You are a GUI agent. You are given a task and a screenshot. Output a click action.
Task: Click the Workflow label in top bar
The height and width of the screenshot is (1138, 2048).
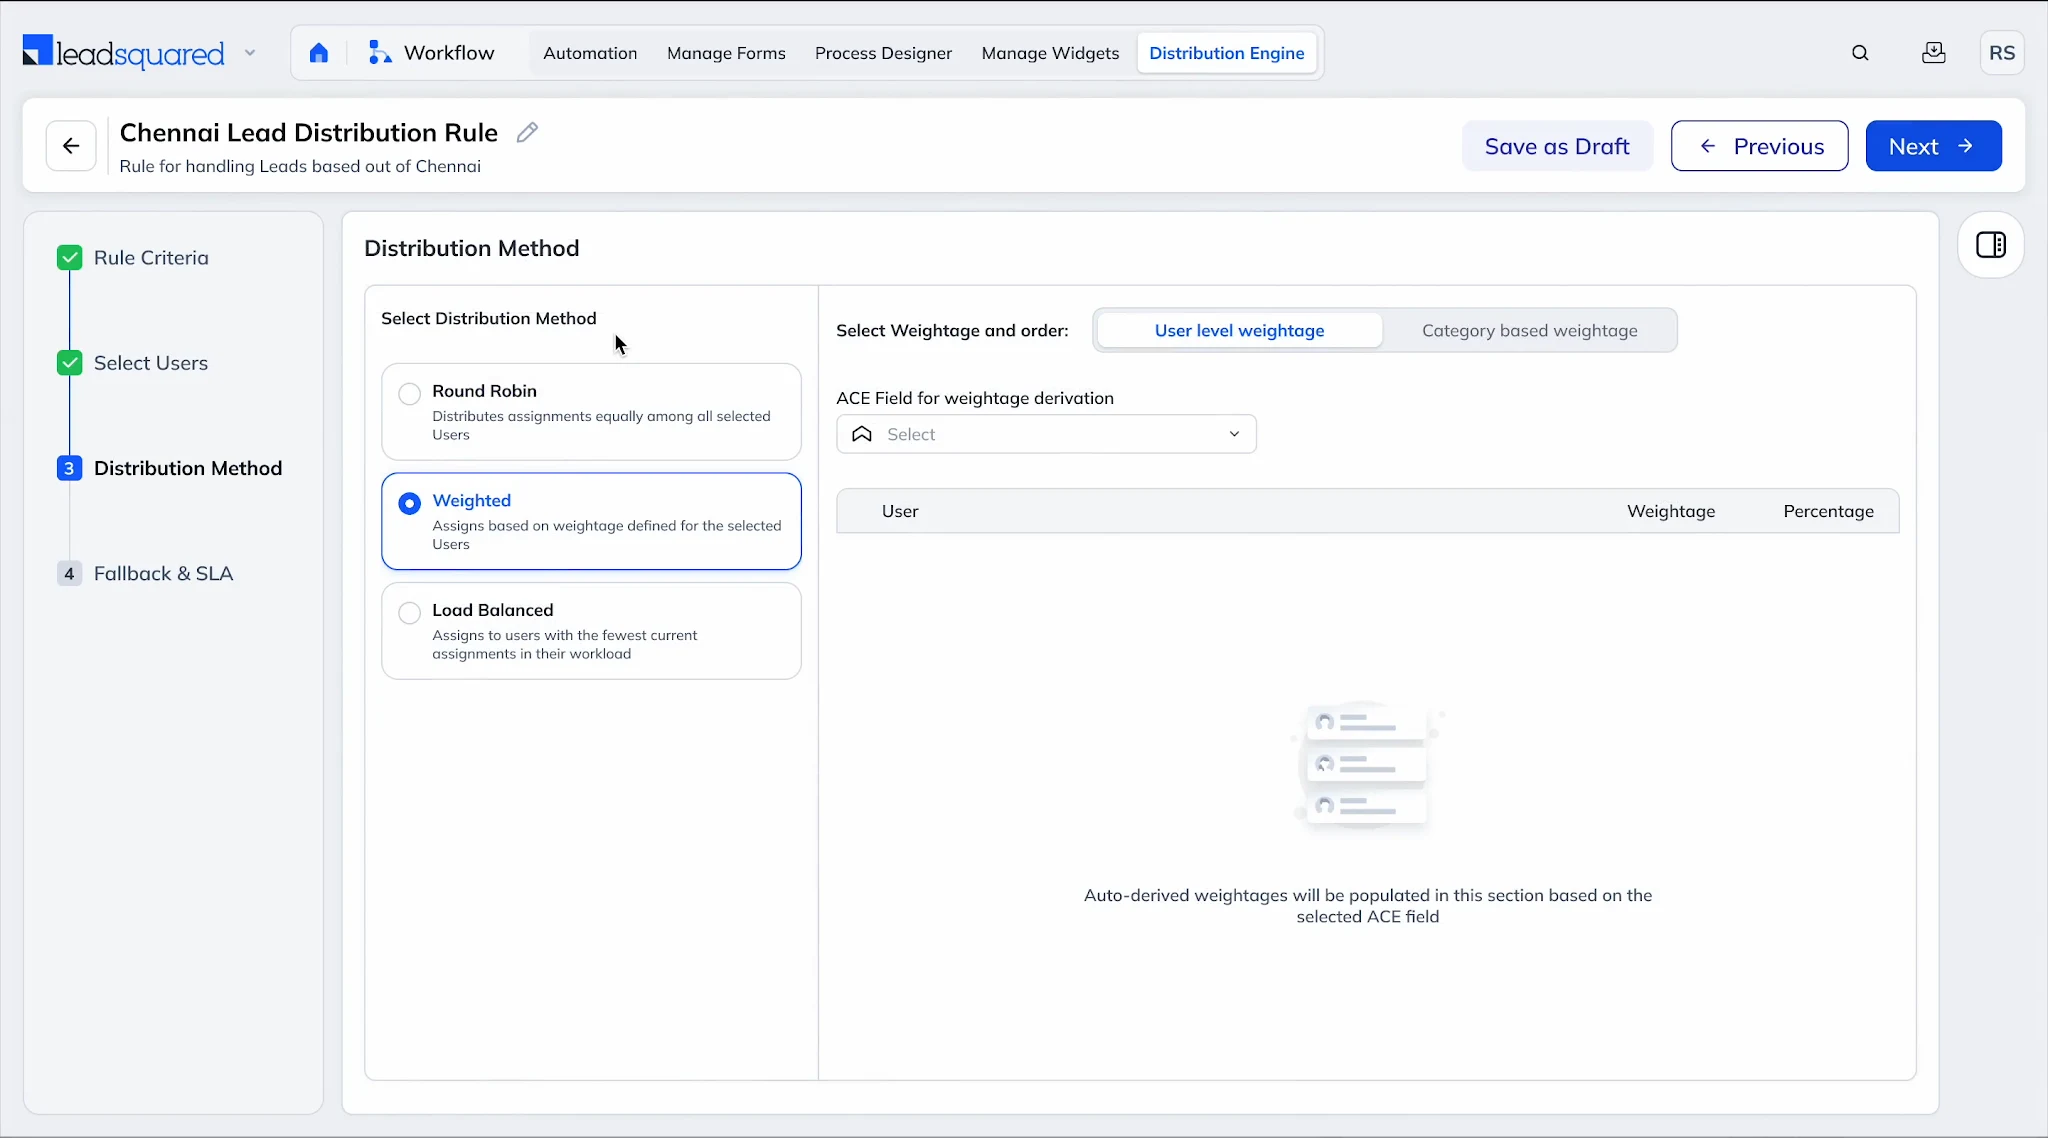pos(449,53)
